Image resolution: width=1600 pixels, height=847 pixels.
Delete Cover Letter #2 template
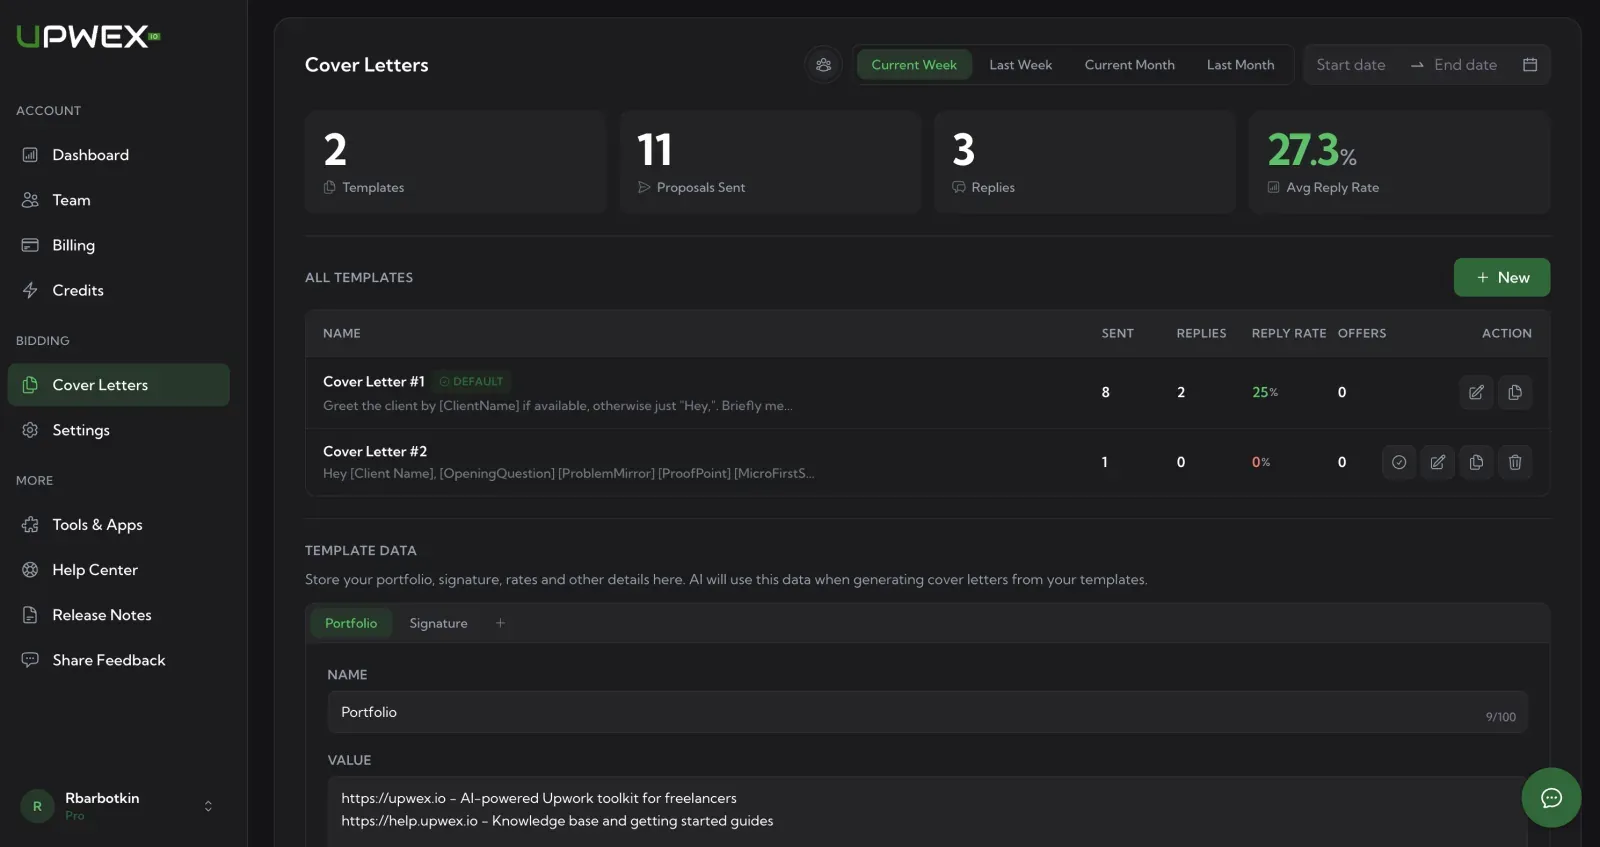1515,462
